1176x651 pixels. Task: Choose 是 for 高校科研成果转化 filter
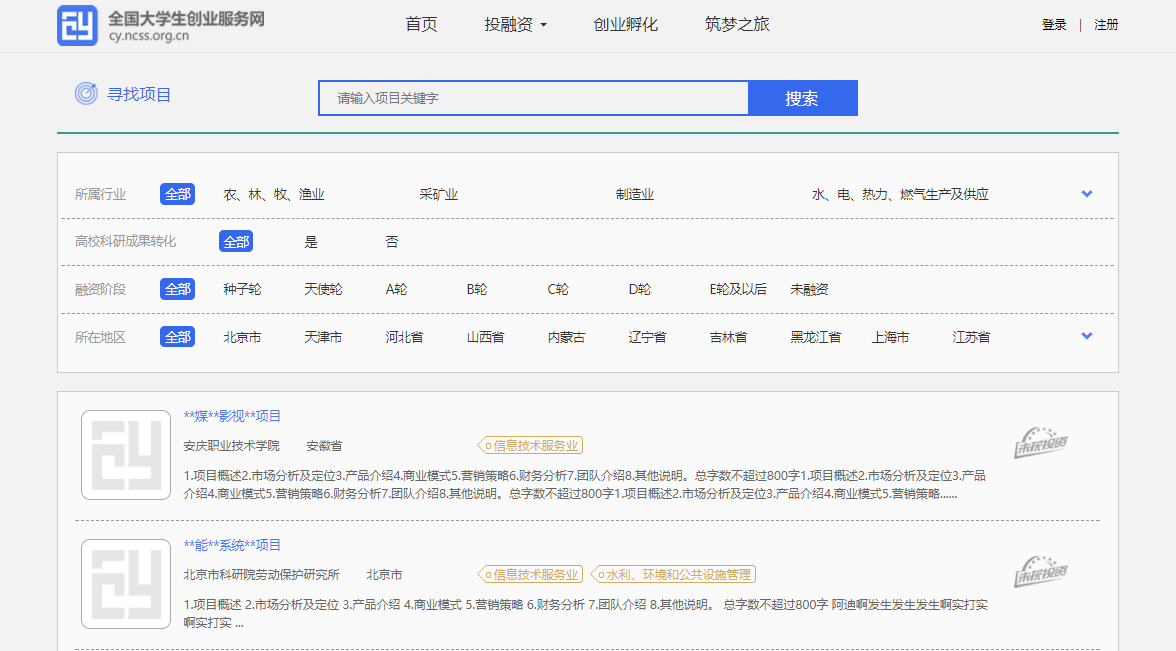pos(311,242)
